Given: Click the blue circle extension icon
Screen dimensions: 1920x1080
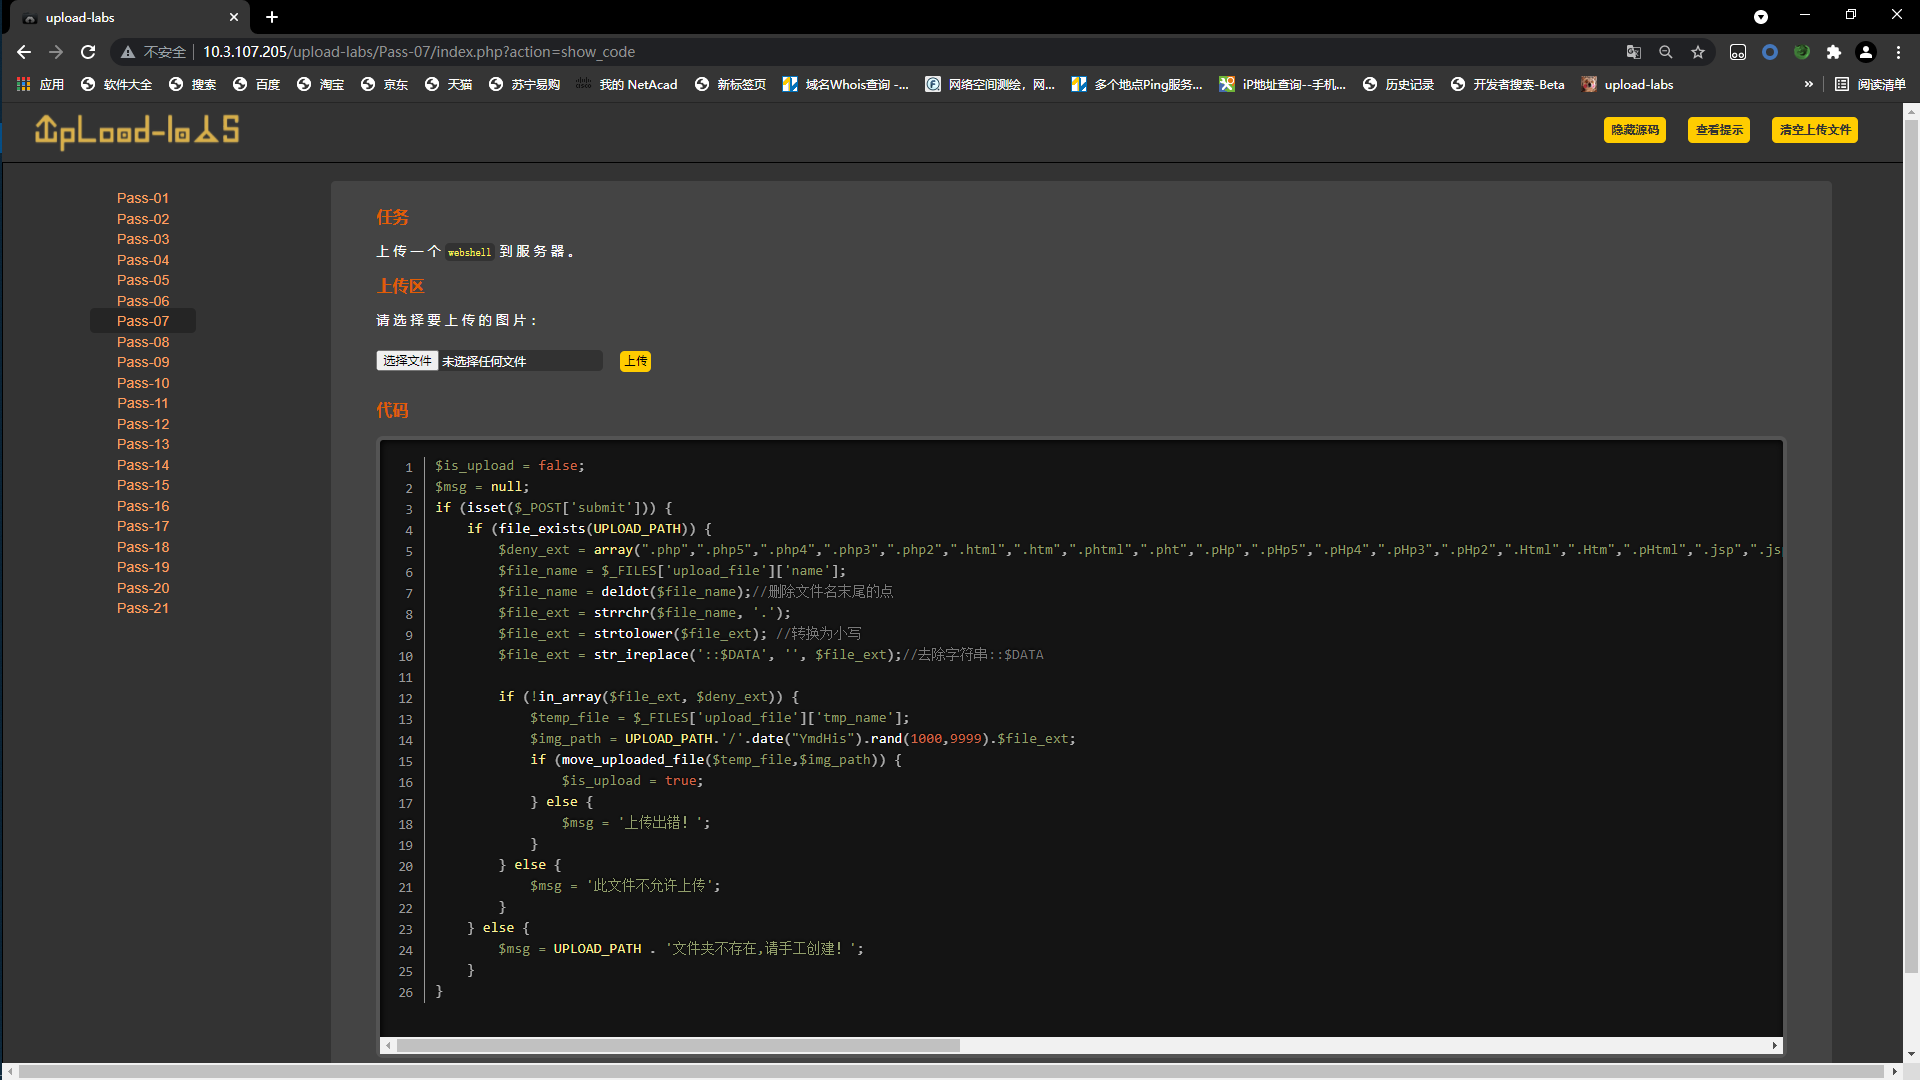Looking at the screenshot, I should click(1769, 52).
